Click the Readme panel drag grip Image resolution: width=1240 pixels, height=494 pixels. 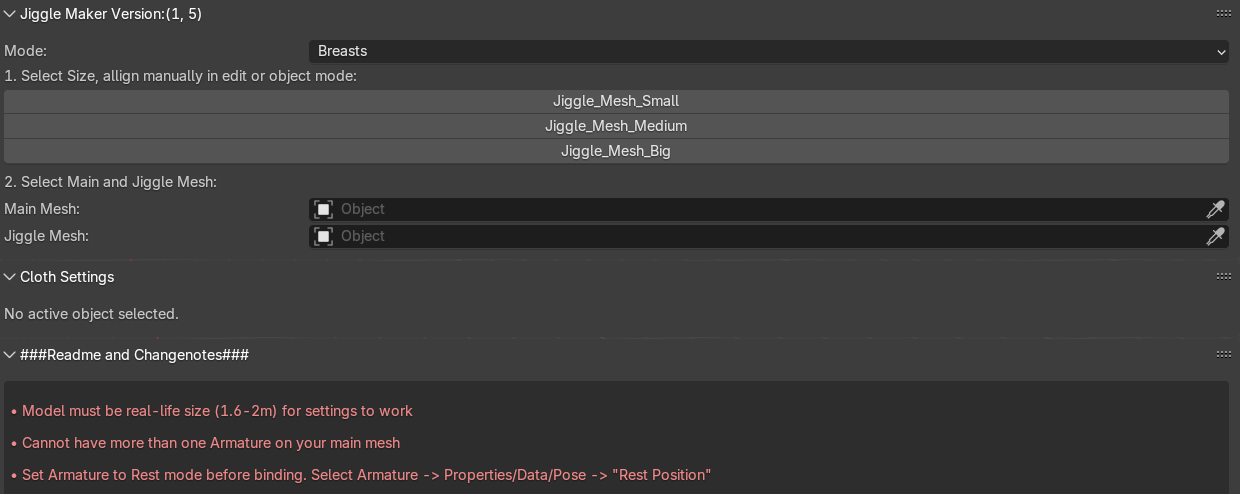tap(1223, 355)
